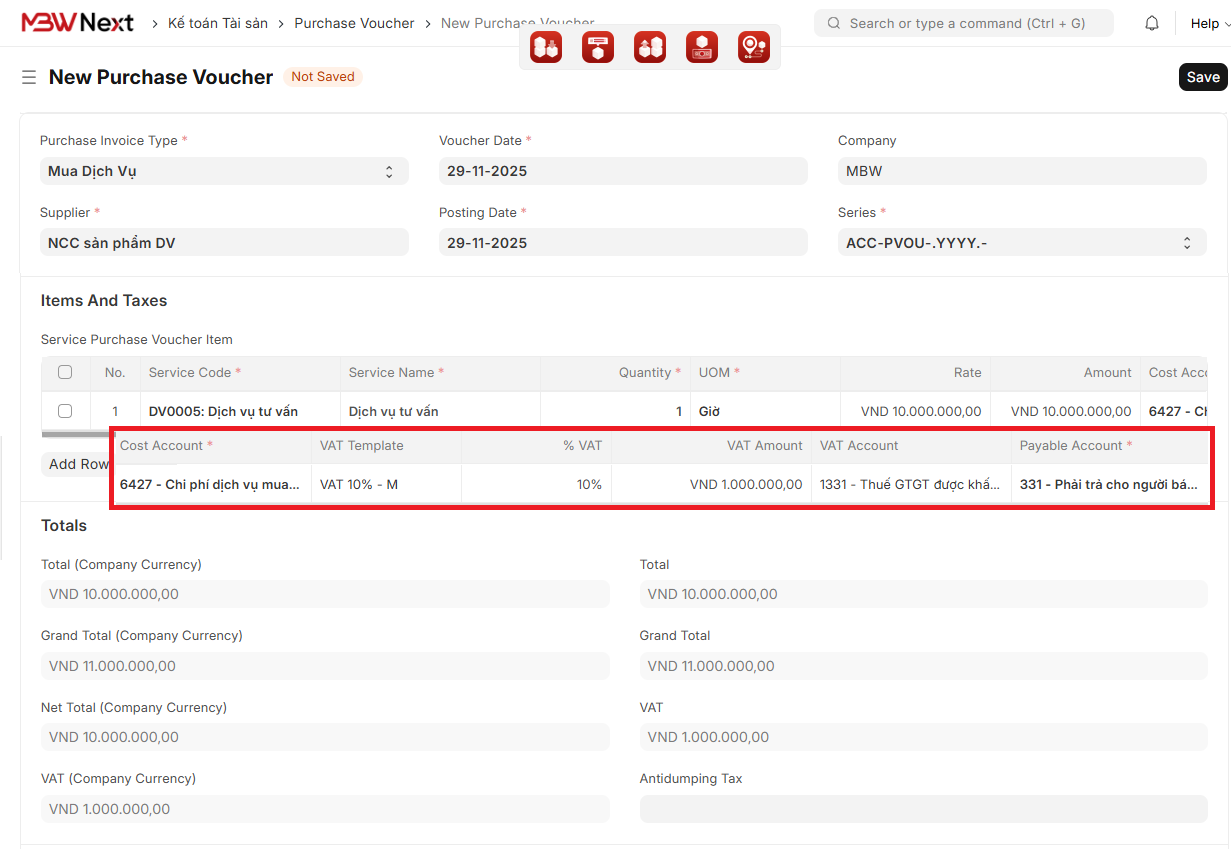Check the row 1 checkbox for DV0005
The width and height of the screenshot is (1231, 849).
65,411
